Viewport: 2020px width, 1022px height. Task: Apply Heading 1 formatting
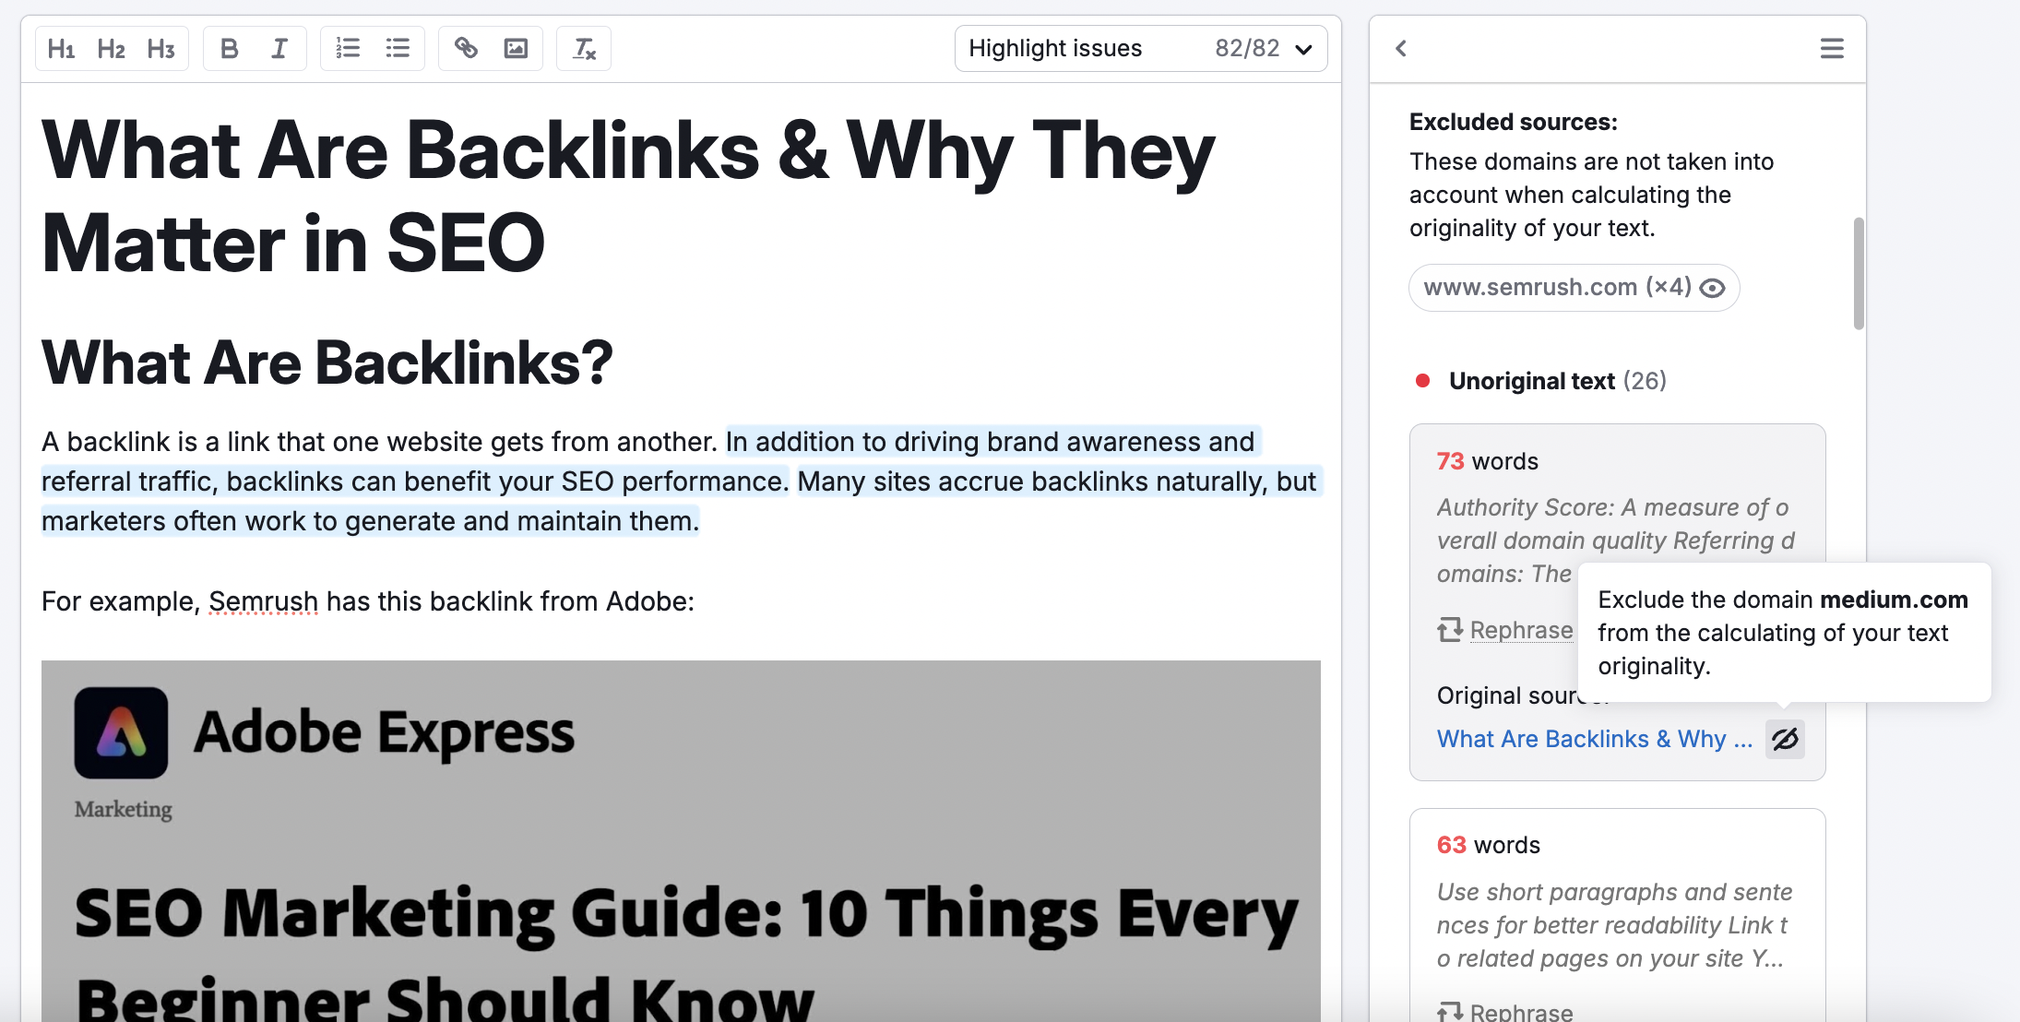pos(61,47)
